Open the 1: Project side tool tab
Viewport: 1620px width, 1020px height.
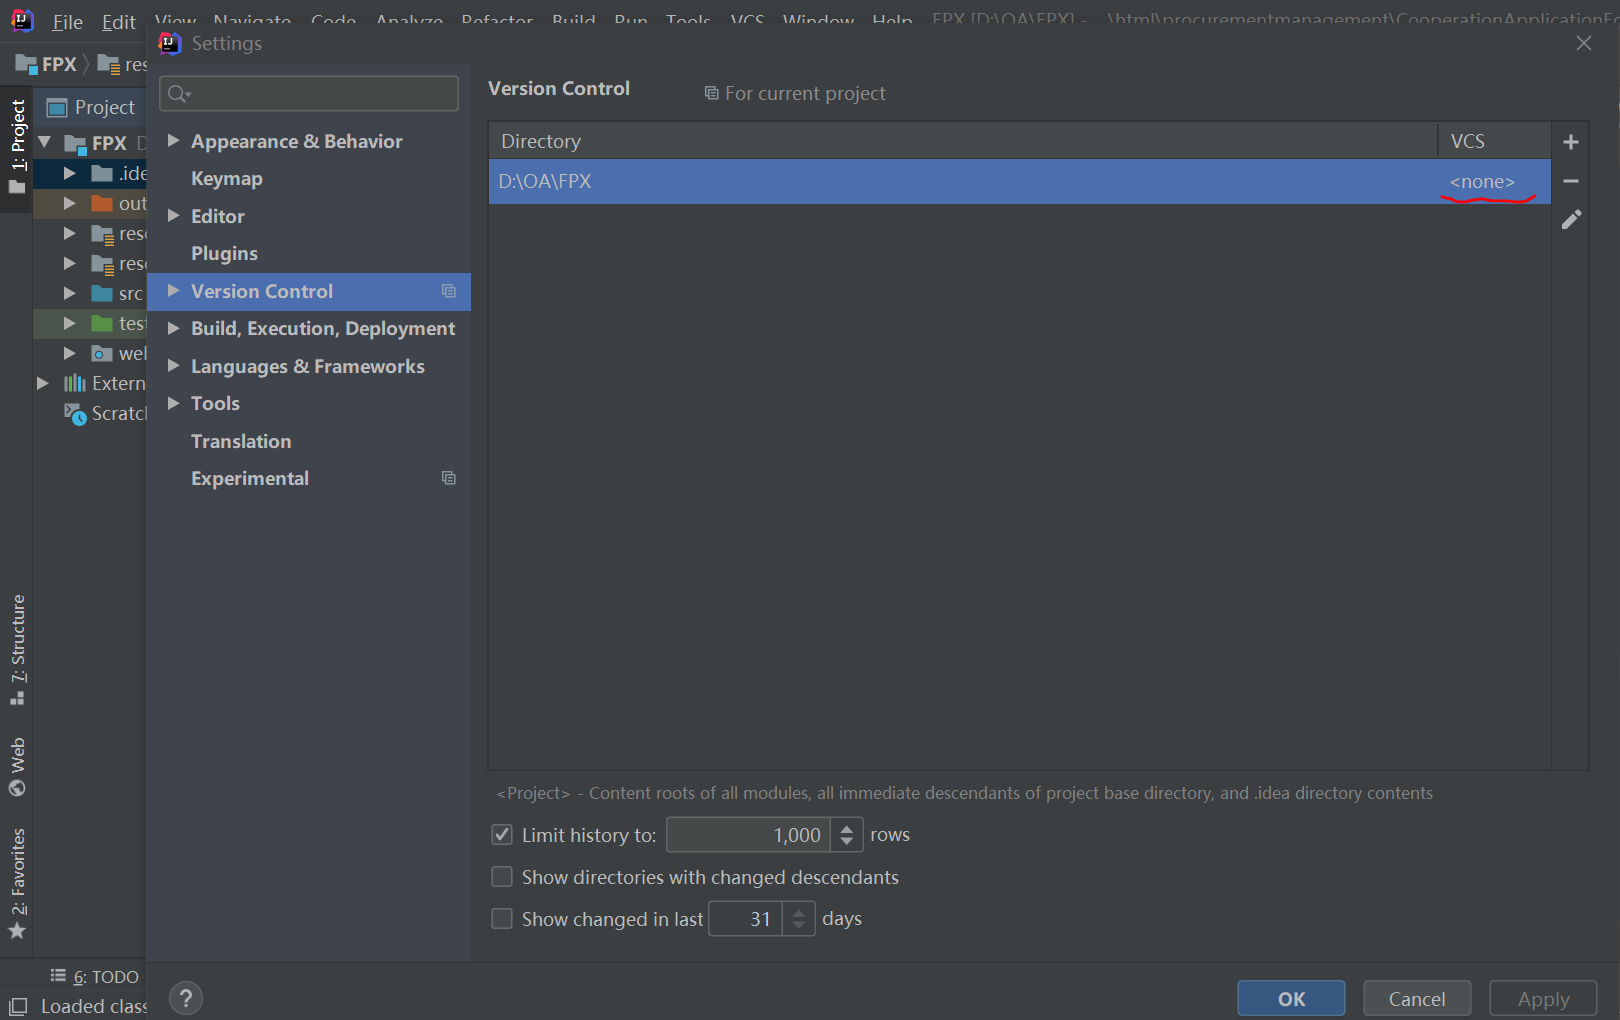17,146
